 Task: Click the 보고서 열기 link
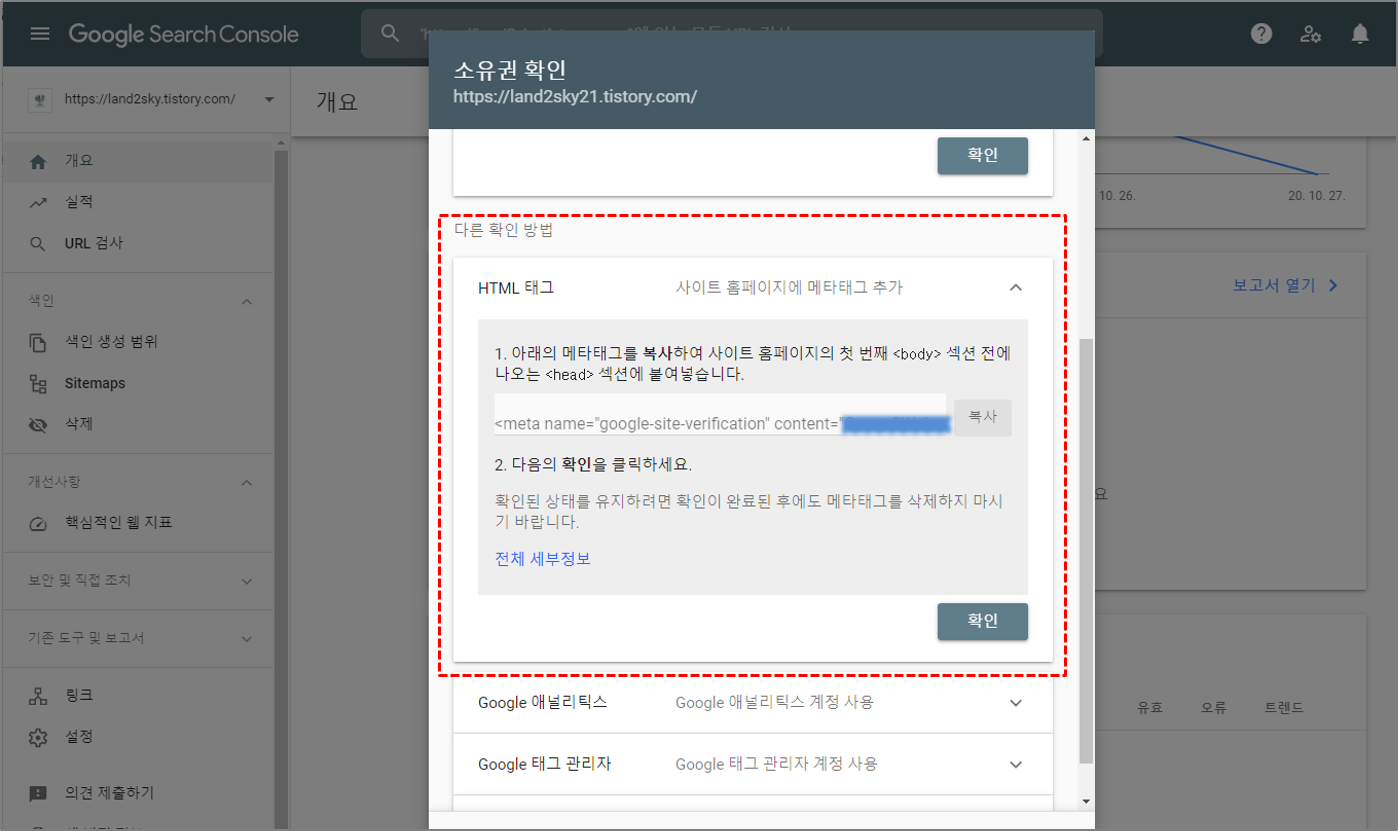(x=1286, y=286)
